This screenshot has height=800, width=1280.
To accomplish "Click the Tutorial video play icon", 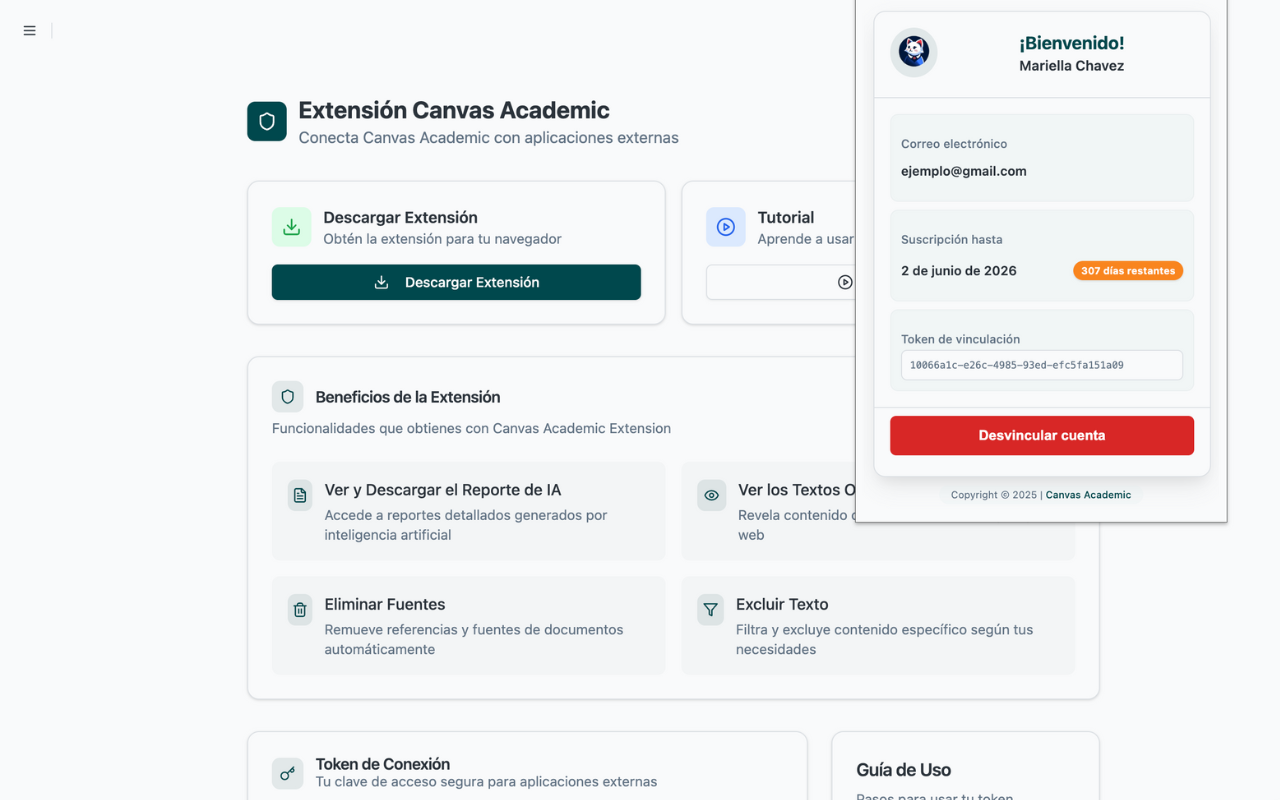I will (x=725, y=227).
